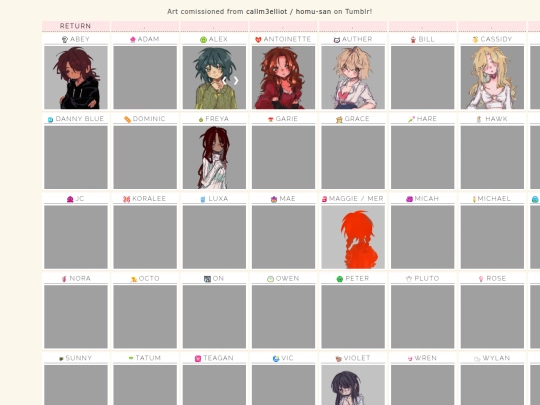This screenshot has width=540, height=405.
Task: Click the purple icon beside MICAH
Action: 409,199
